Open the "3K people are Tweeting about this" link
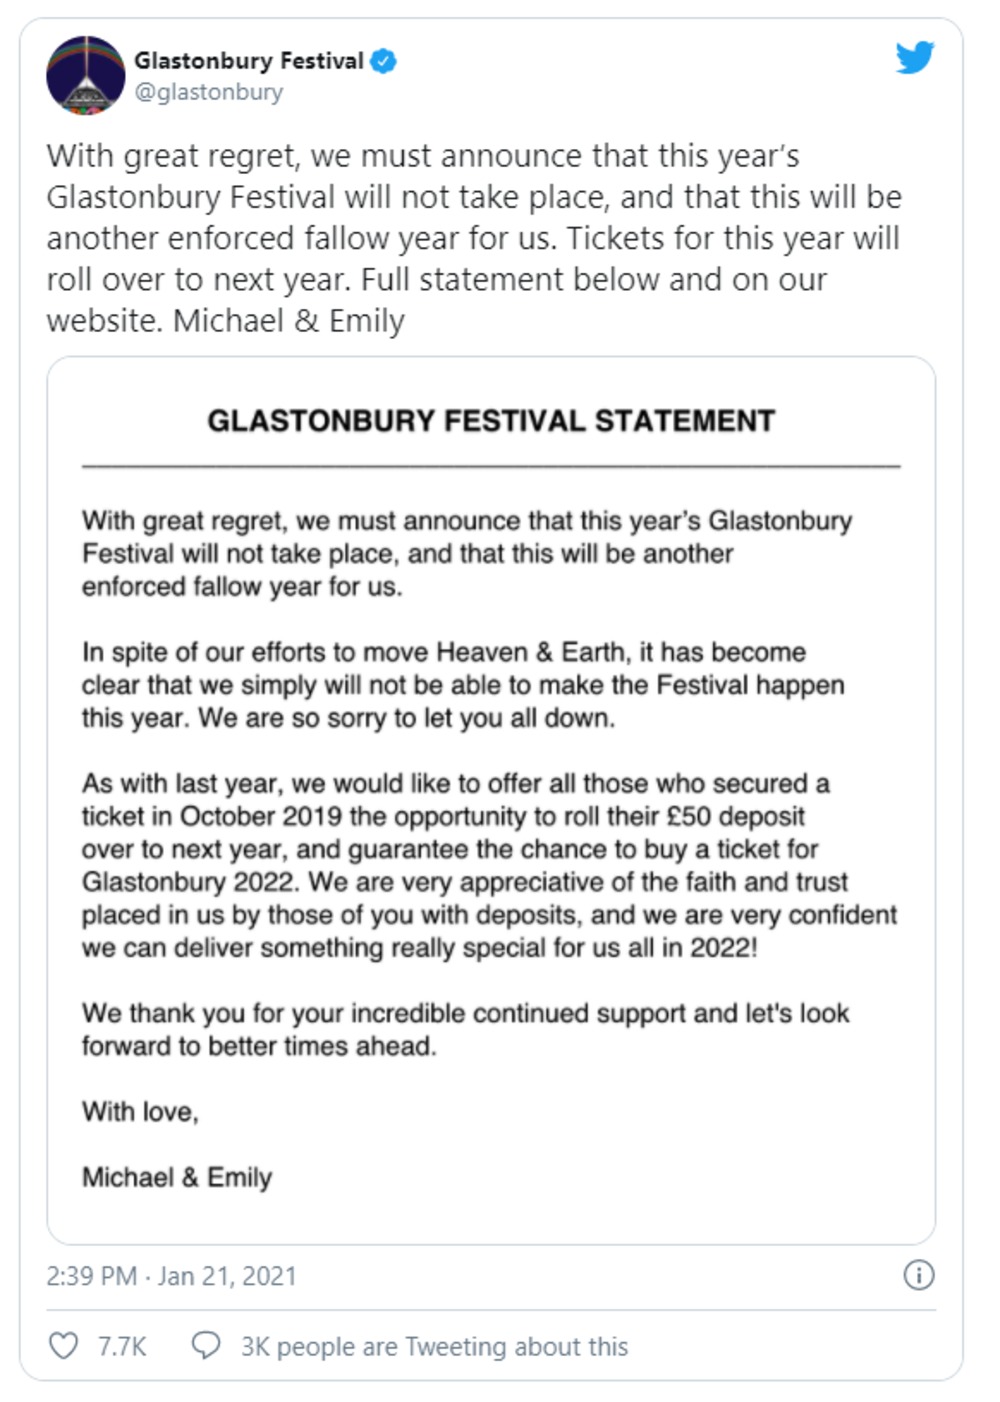1000x1402 pixels. [434, 1347]
